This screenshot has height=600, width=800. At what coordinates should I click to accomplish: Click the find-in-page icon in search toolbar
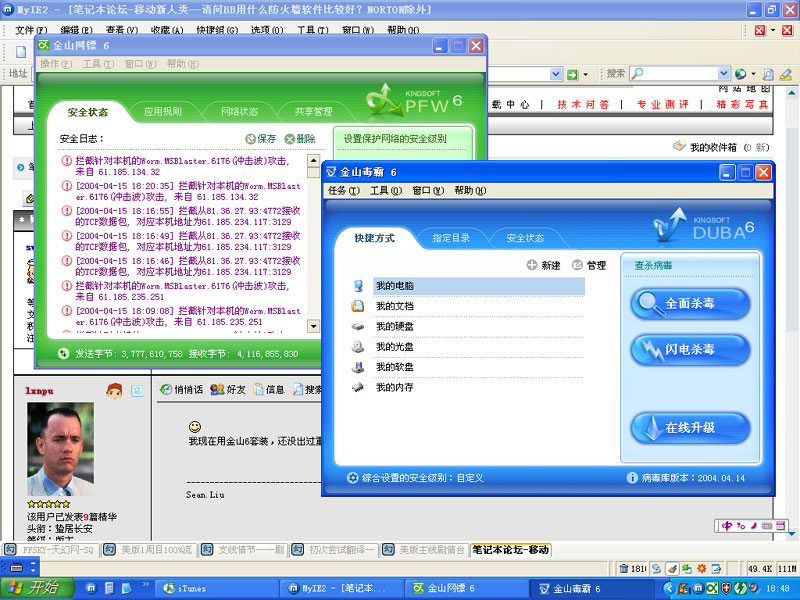pyautogui.click(x=768, y=74)
